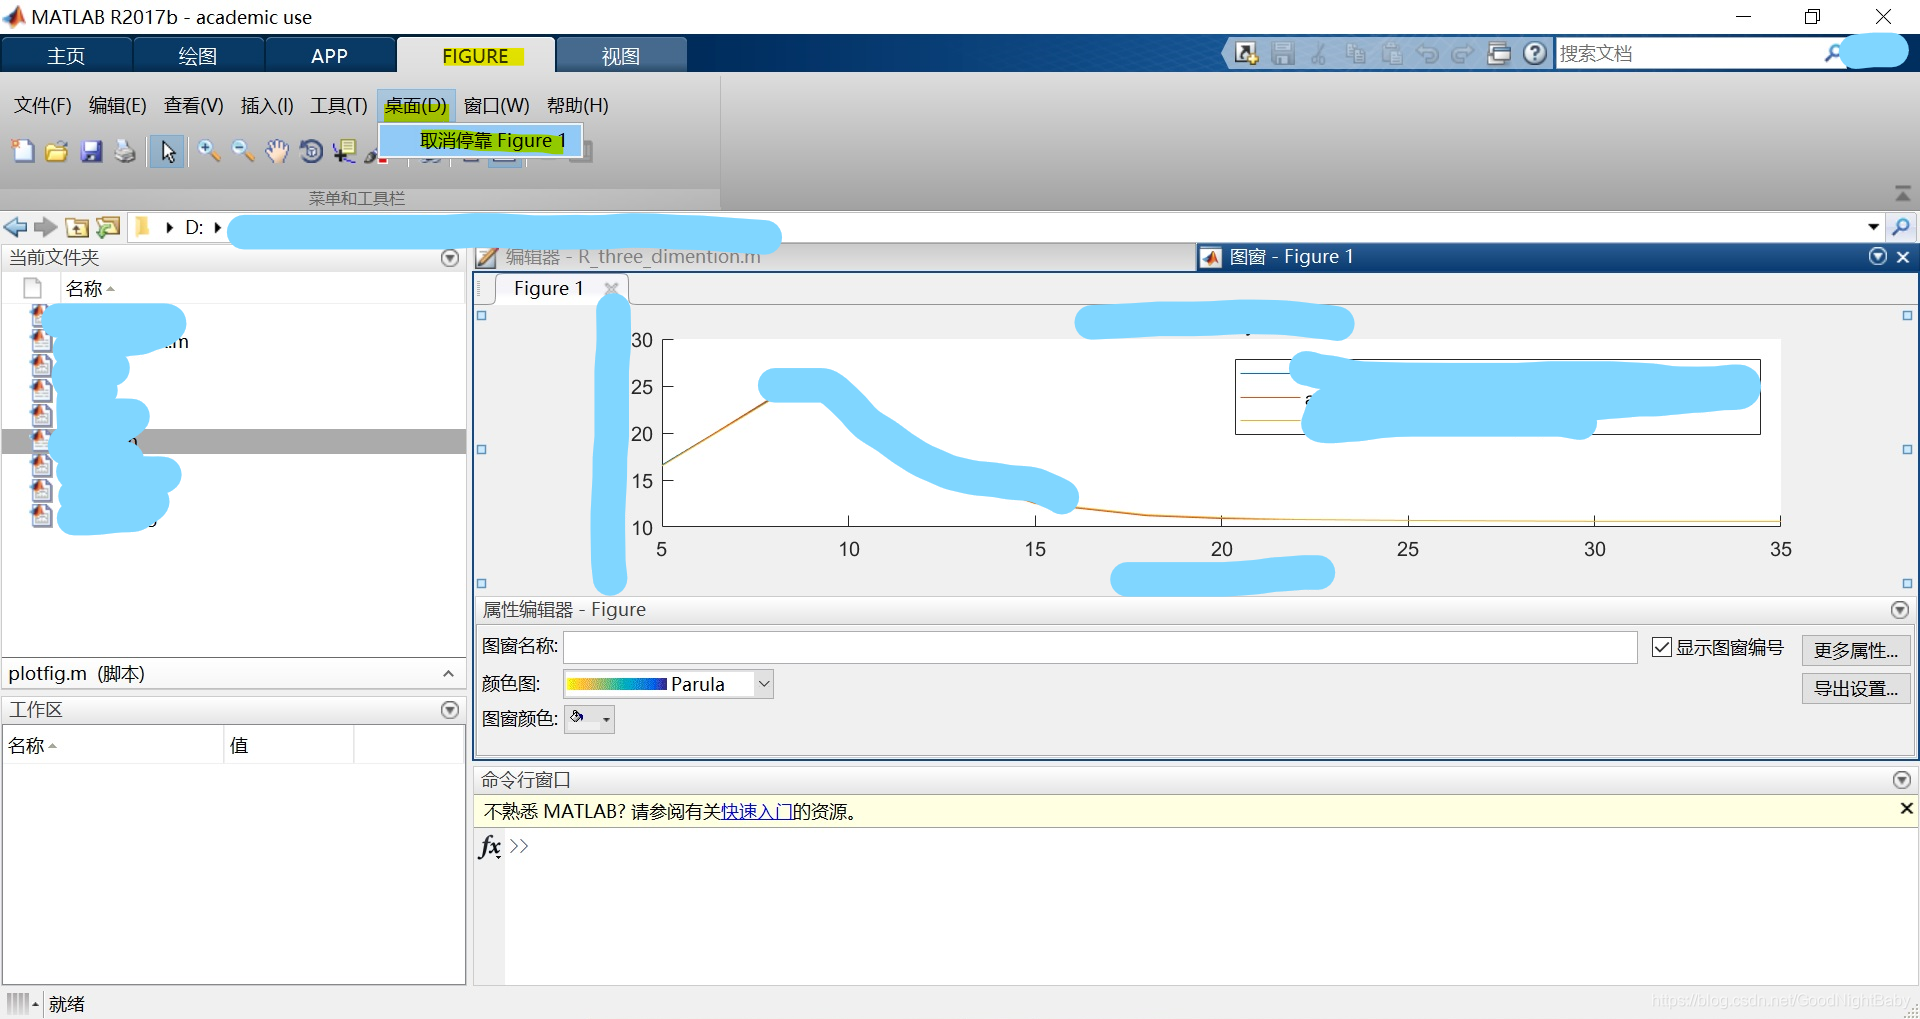This screenshot has width=1920, height=1019.
Task: Activate the Zoom In magnifier tool
Action: (x=209, y=151)
